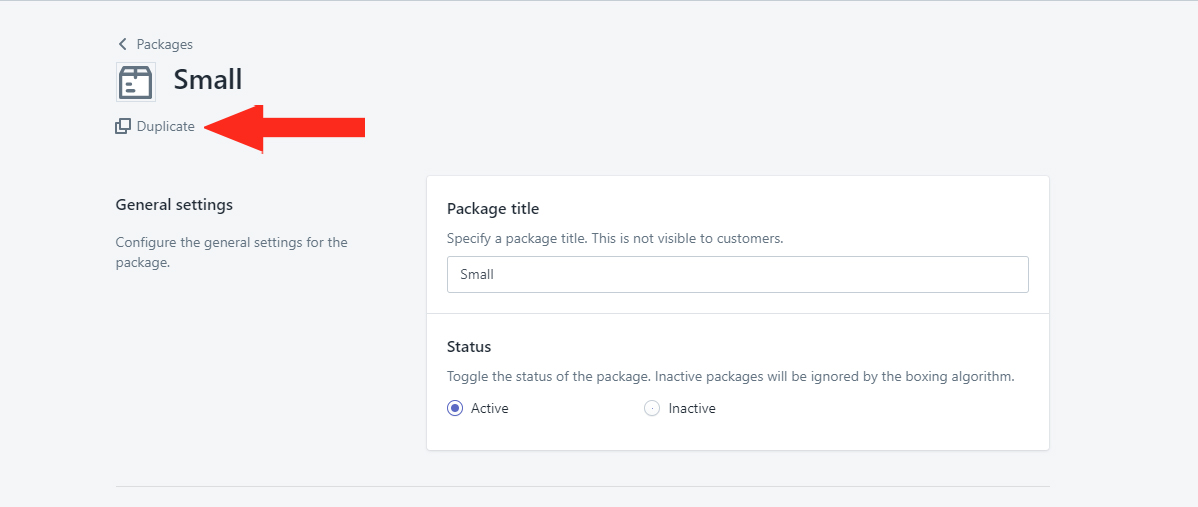Click the Inactive label text

692,409
